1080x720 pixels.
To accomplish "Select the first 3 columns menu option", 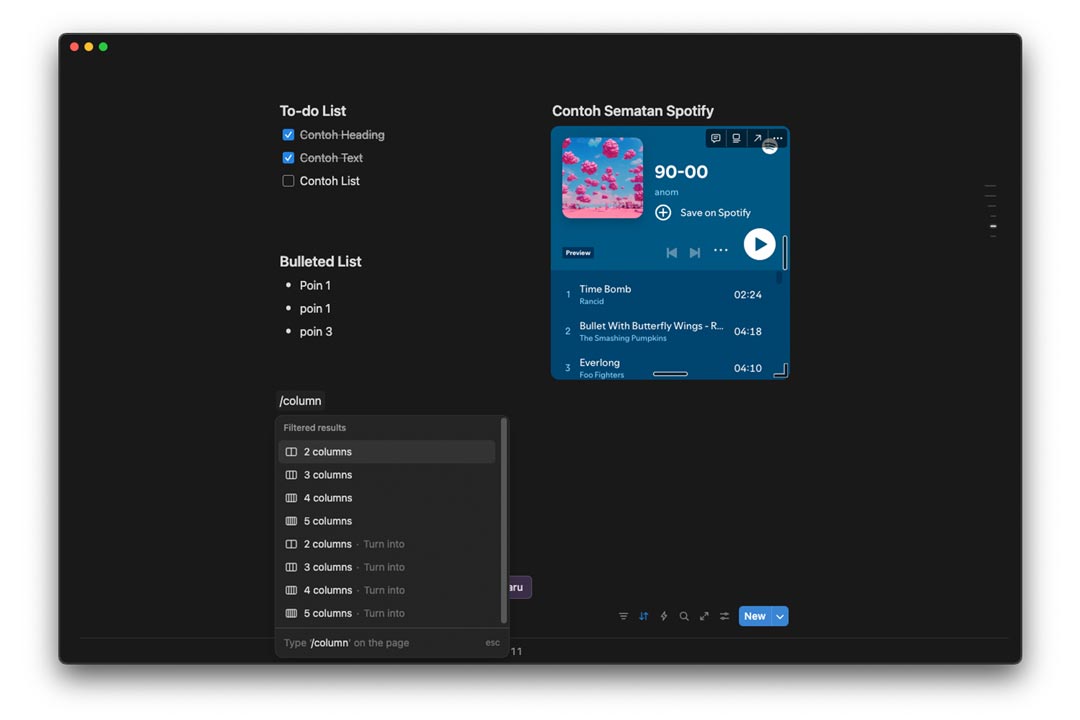I will pos(386,475).
